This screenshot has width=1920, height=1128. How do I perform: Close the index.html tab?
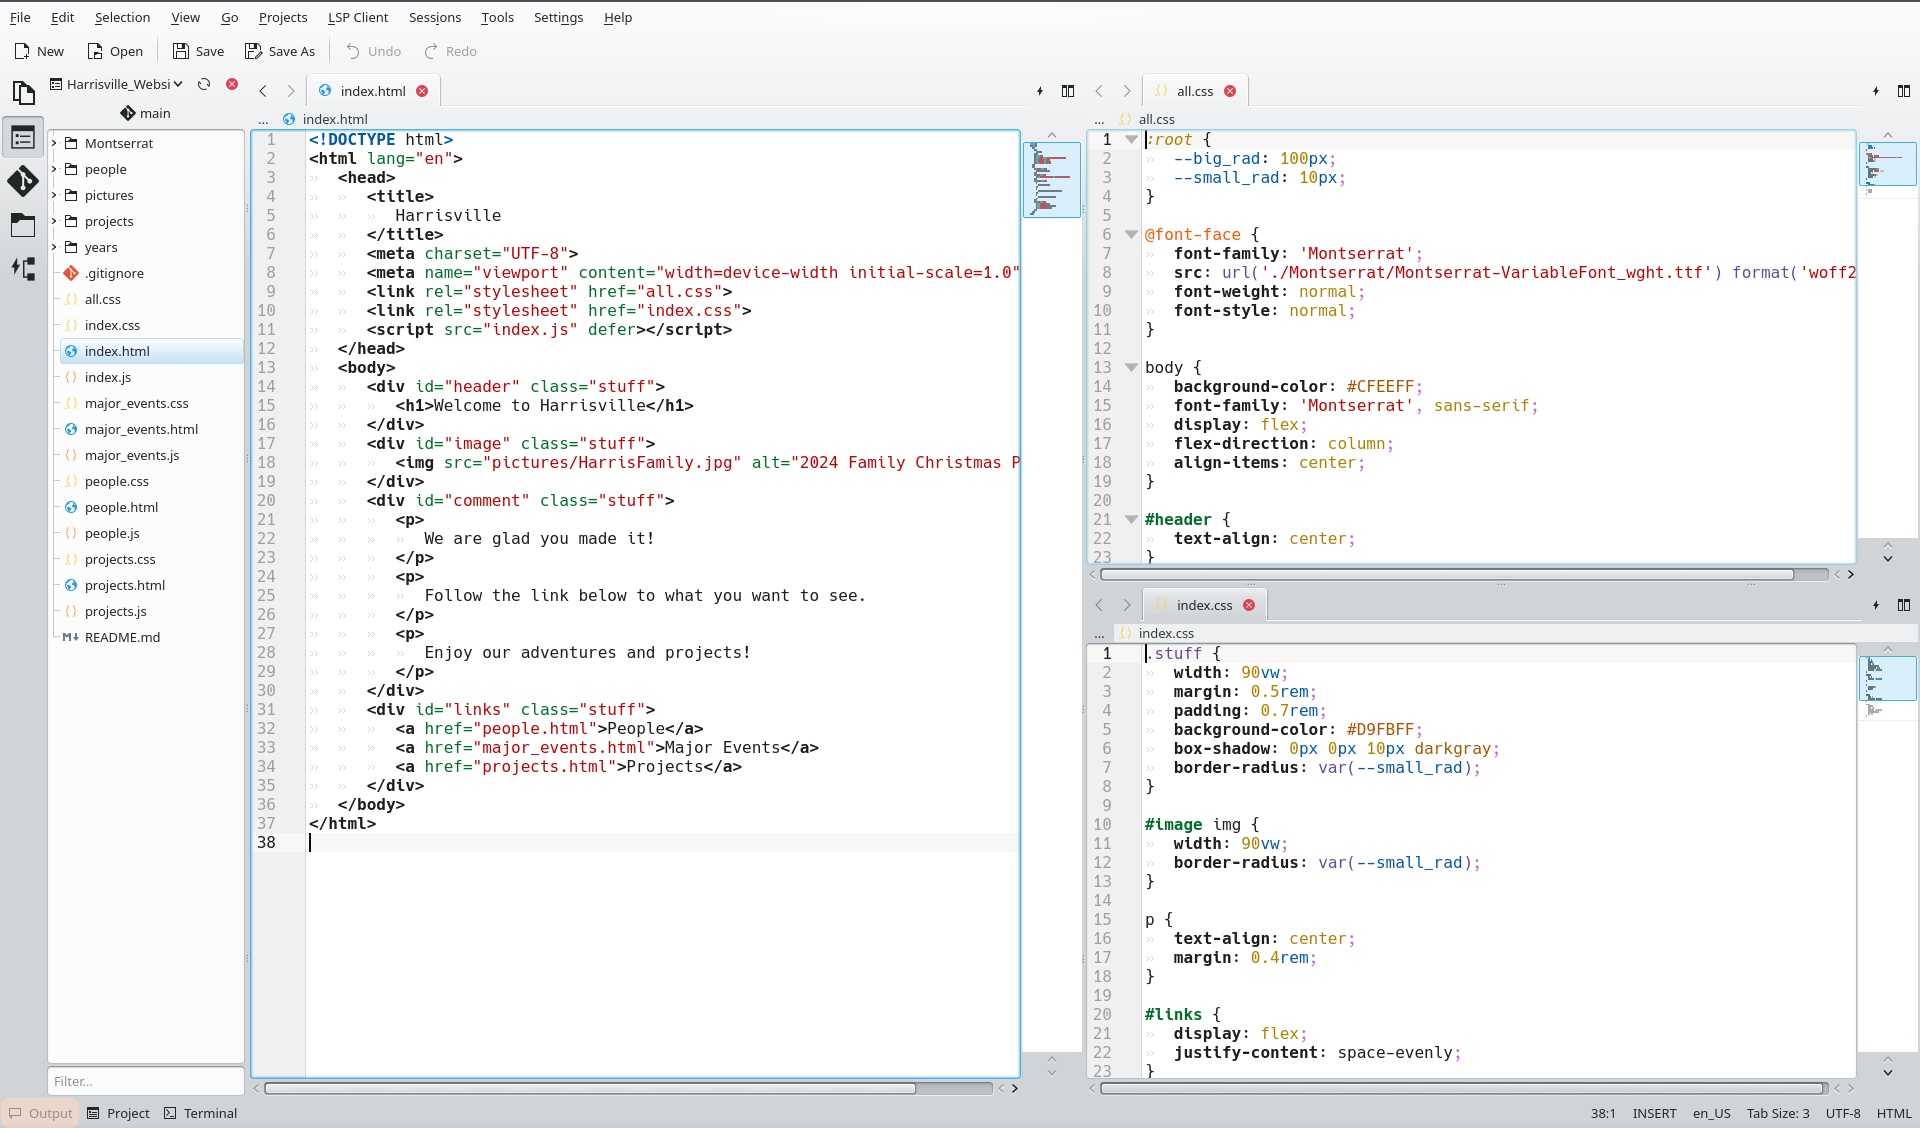click(422, 91)
